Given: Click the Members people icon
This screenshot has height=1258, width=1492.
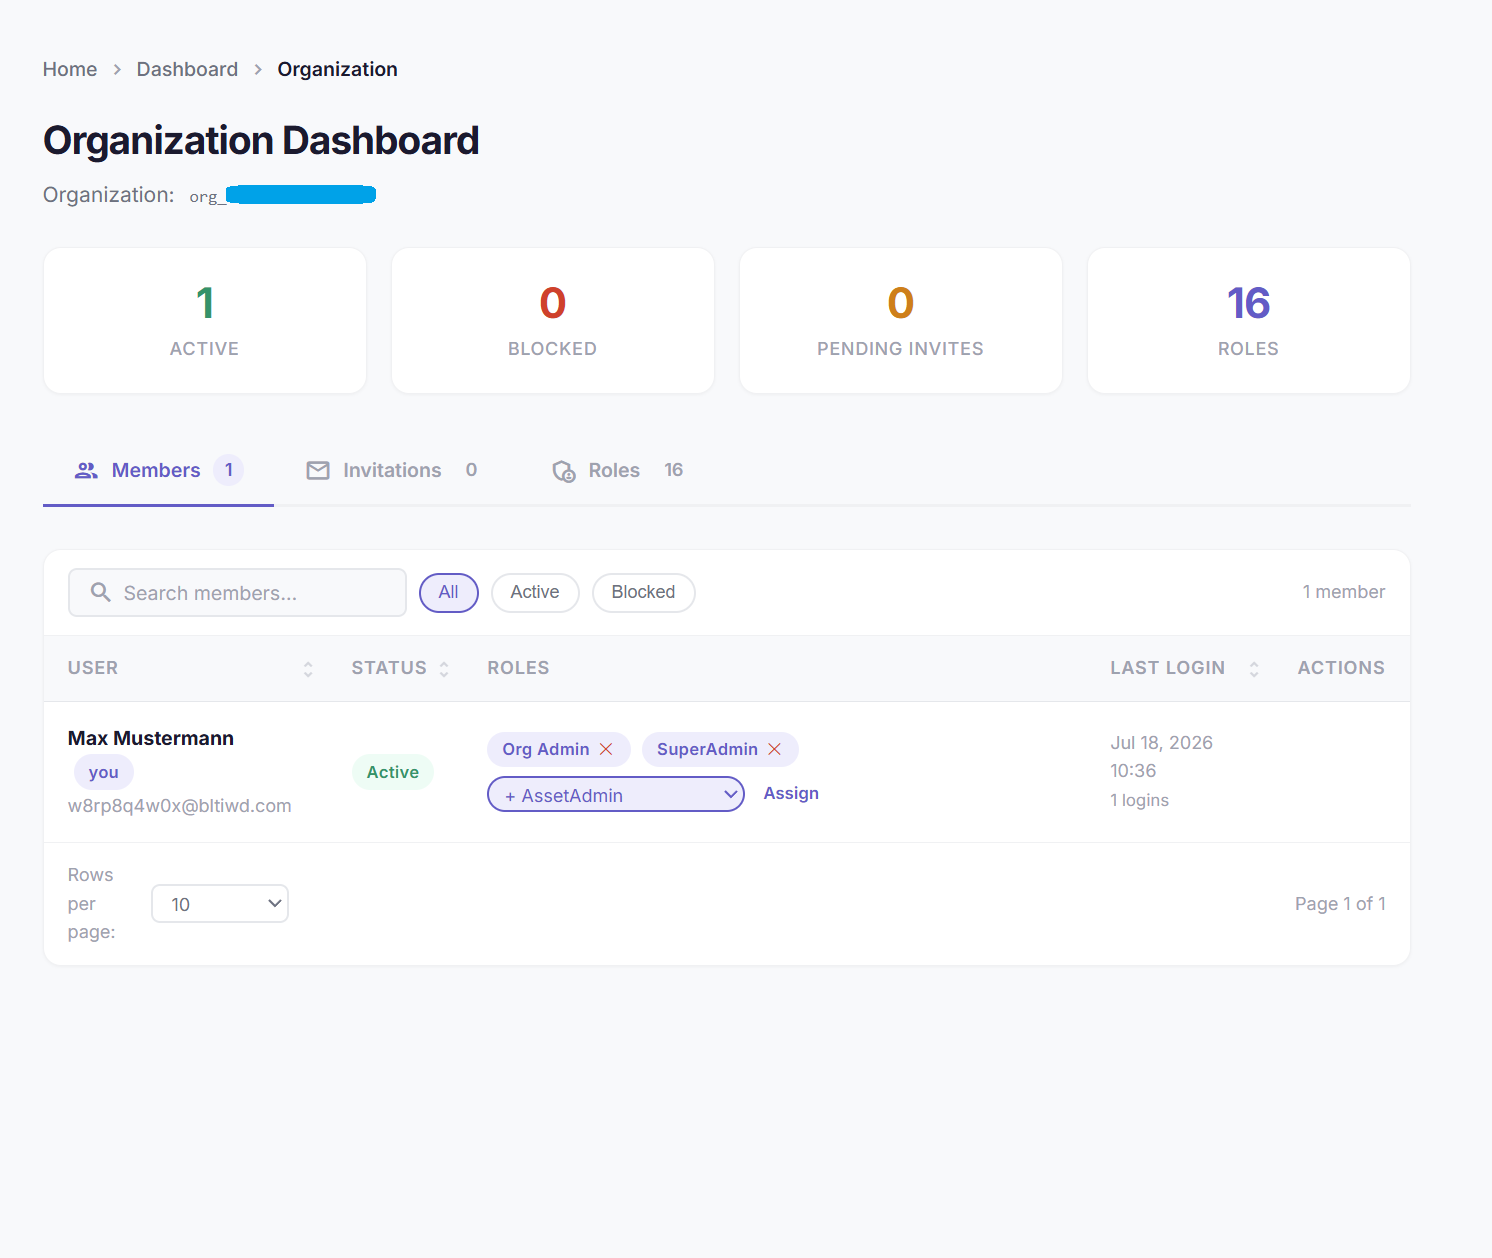Looking at the screenshot, I should [87, 470].
